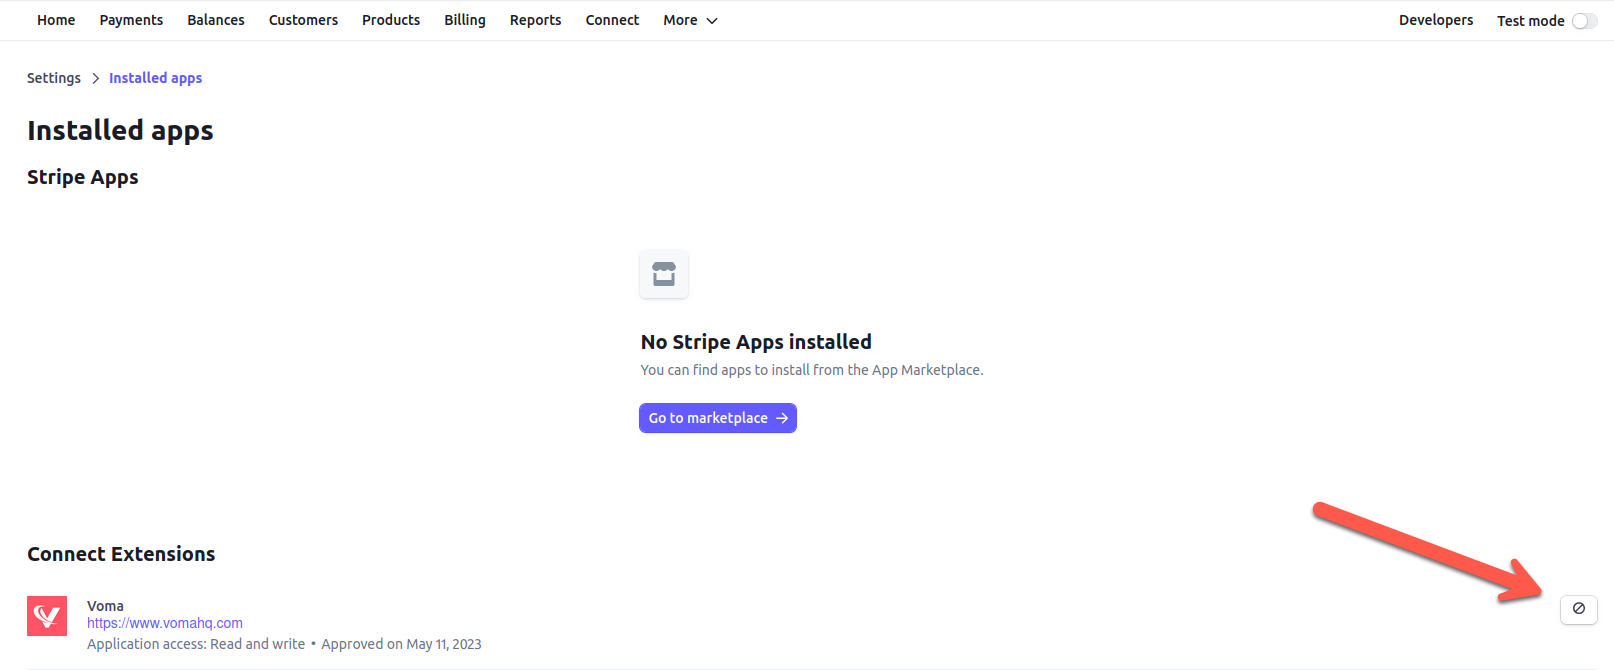Image resolution: width=1614 pixels, height=670 pixels.
Task: Expand the More menu
Action: [690, 20]
